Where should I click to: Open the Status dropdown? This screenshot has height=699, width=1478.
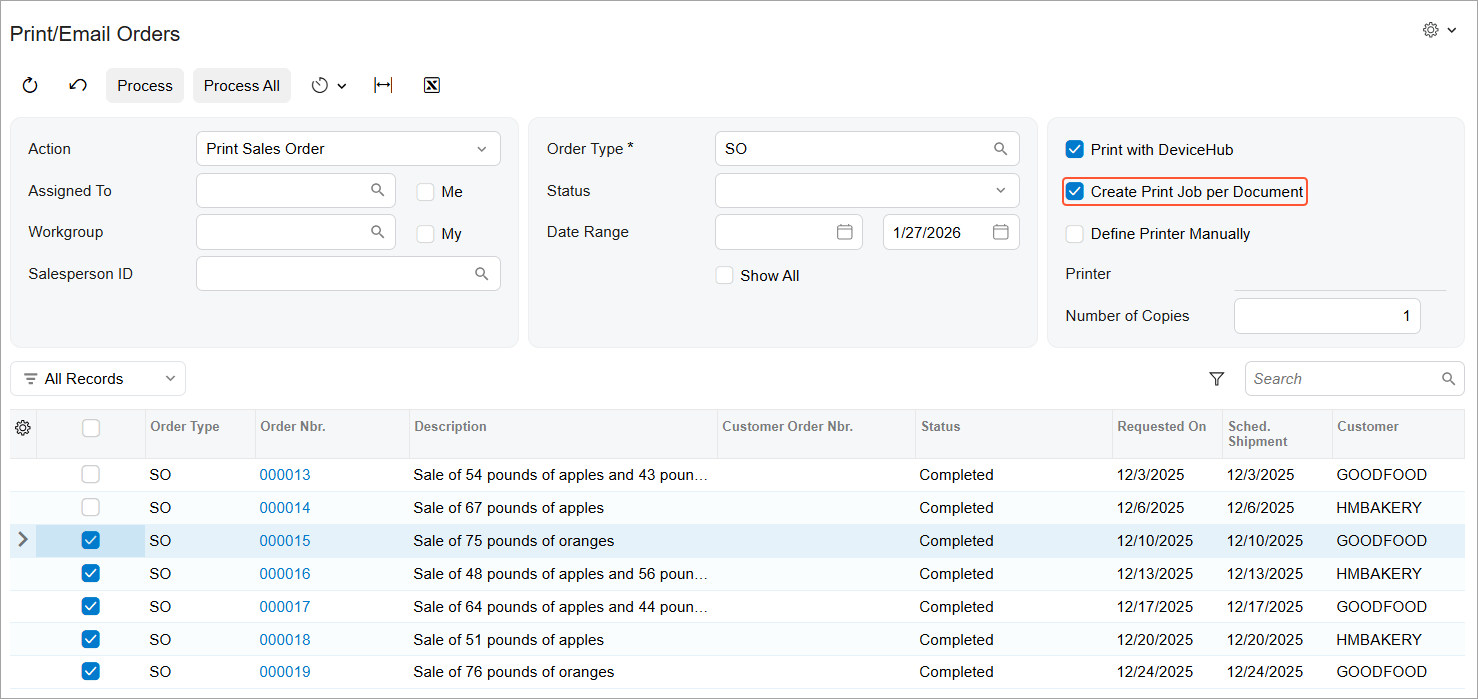click(x=867, y=191)
